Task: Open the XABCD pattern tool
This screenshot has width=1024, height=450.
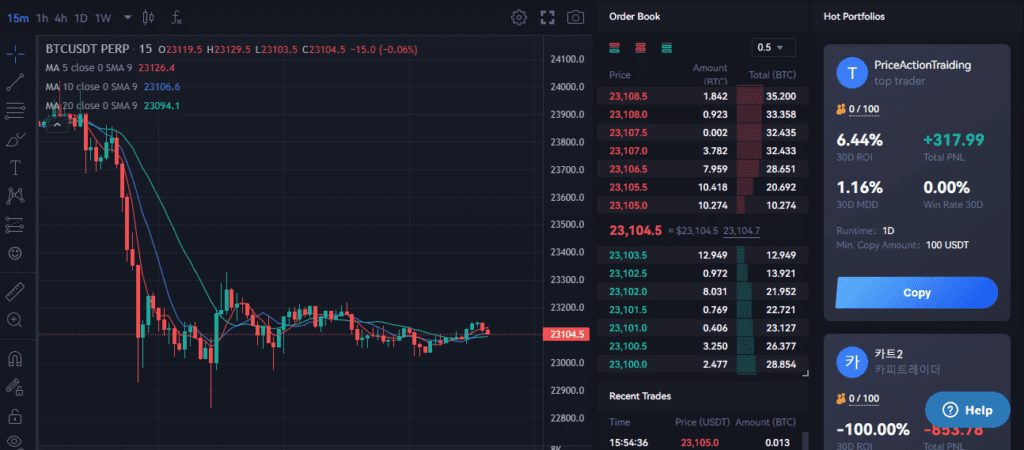Action: (15, 195)
